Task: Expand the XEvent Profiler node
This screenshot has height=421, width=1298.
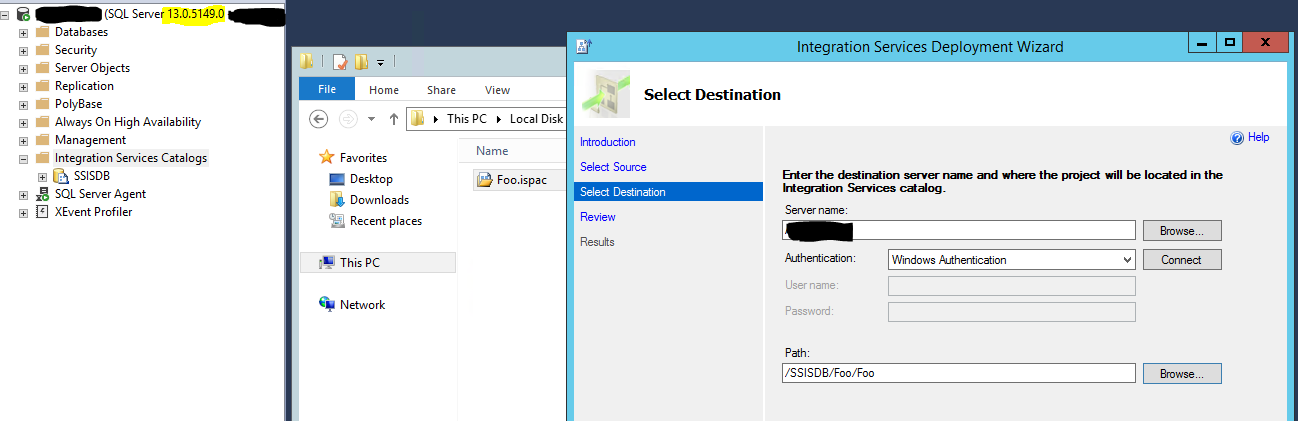Action: [23, 212]
